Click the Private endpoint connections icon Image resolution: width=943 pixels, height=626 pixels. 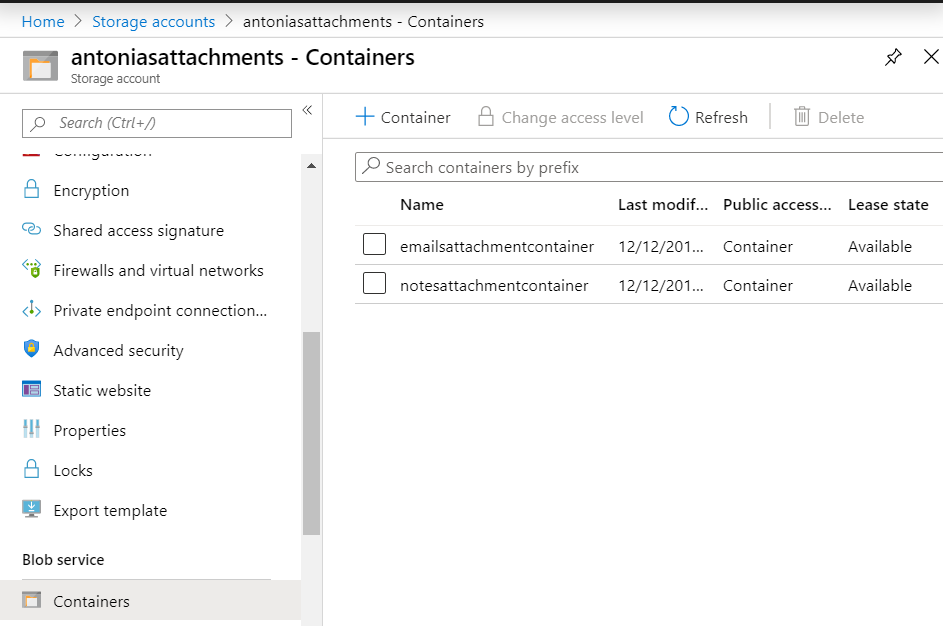(x=31, y=310)
